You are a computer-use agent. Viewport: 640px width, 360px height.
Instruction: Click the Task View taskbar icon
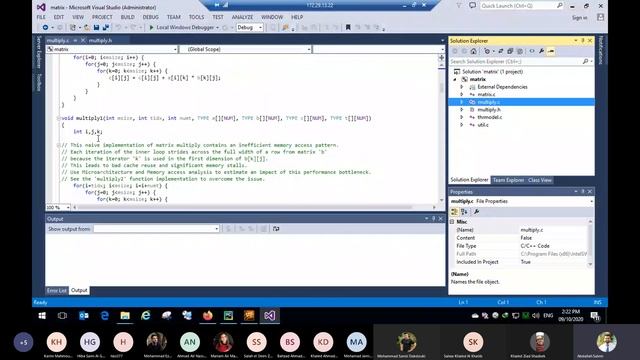[x=62, y=316]
